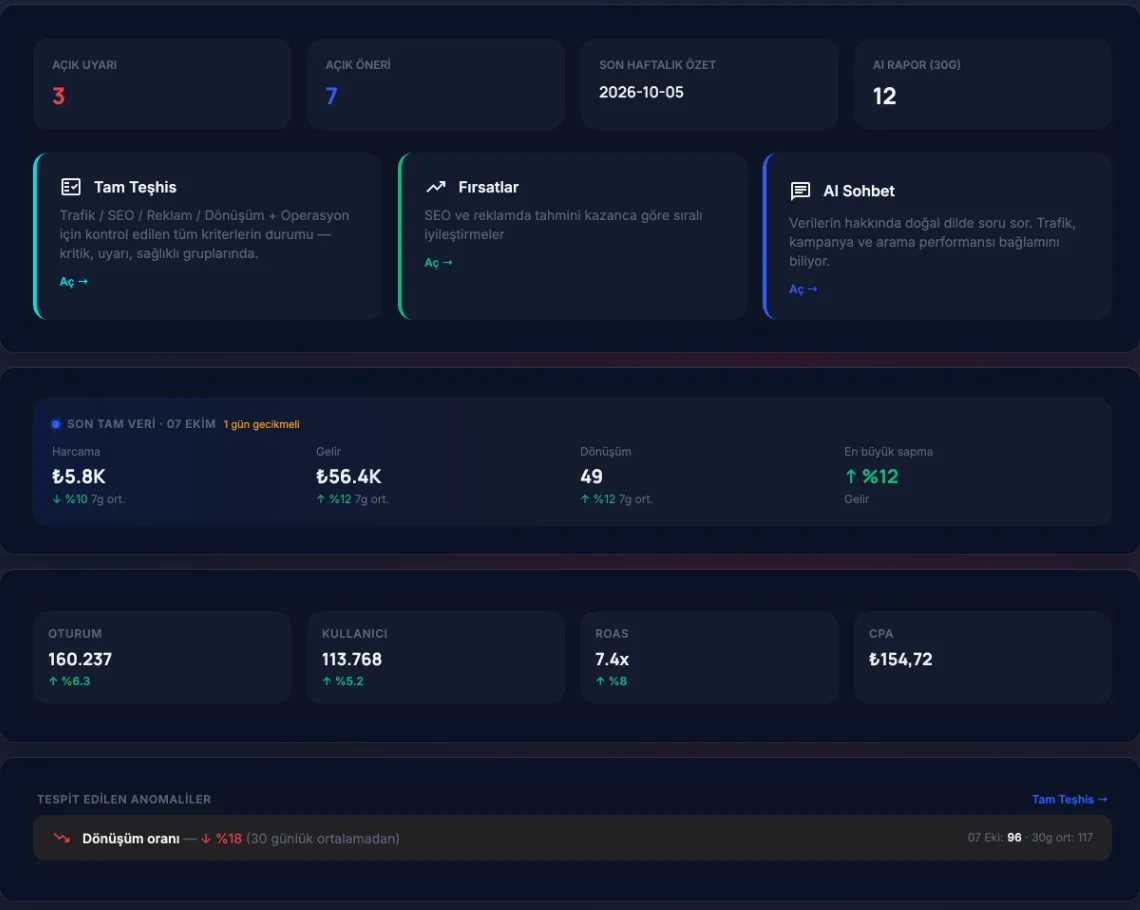Click the %5.2 change under Kullanıcı

tap(342, 681)
